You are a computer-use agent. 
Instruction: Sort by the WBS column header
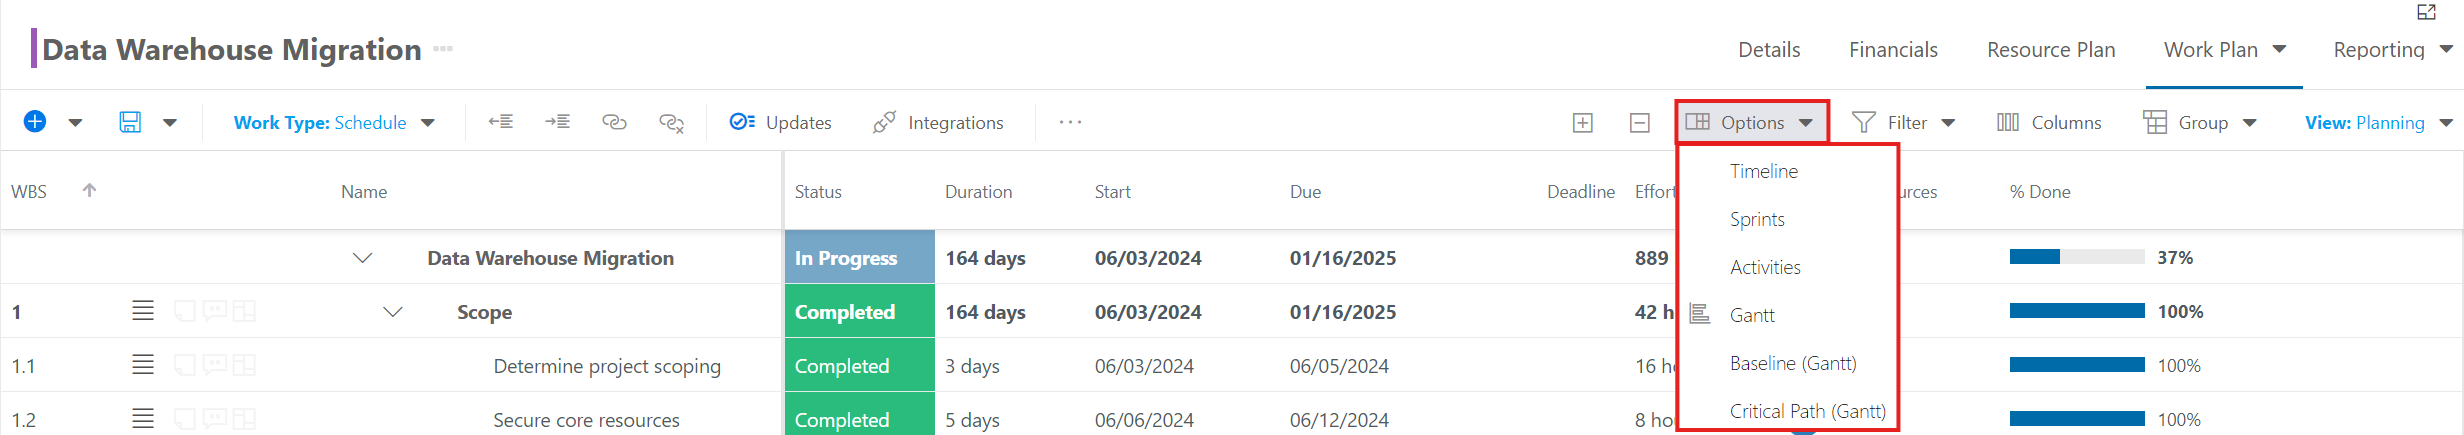pos(29,191)
